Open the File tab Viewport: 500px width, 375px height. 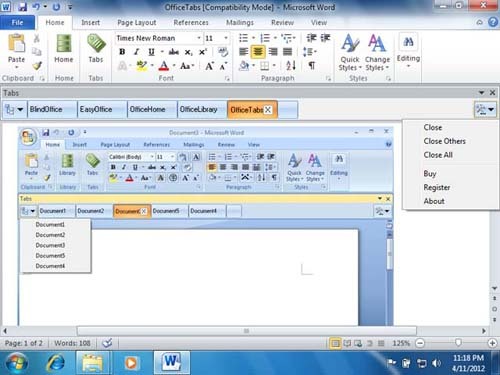click(x=17, y=22)
